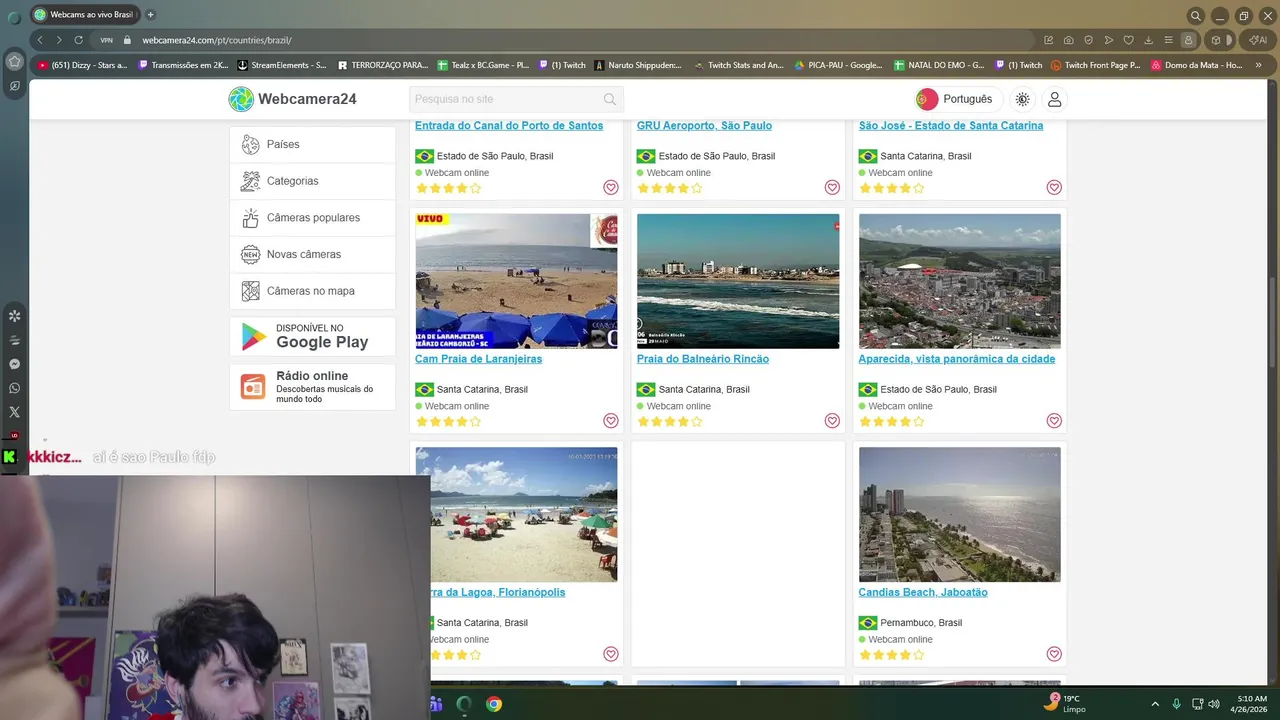
Task: Click the browser tab search magnifier icon
Action: click(x=1195, y=15)
